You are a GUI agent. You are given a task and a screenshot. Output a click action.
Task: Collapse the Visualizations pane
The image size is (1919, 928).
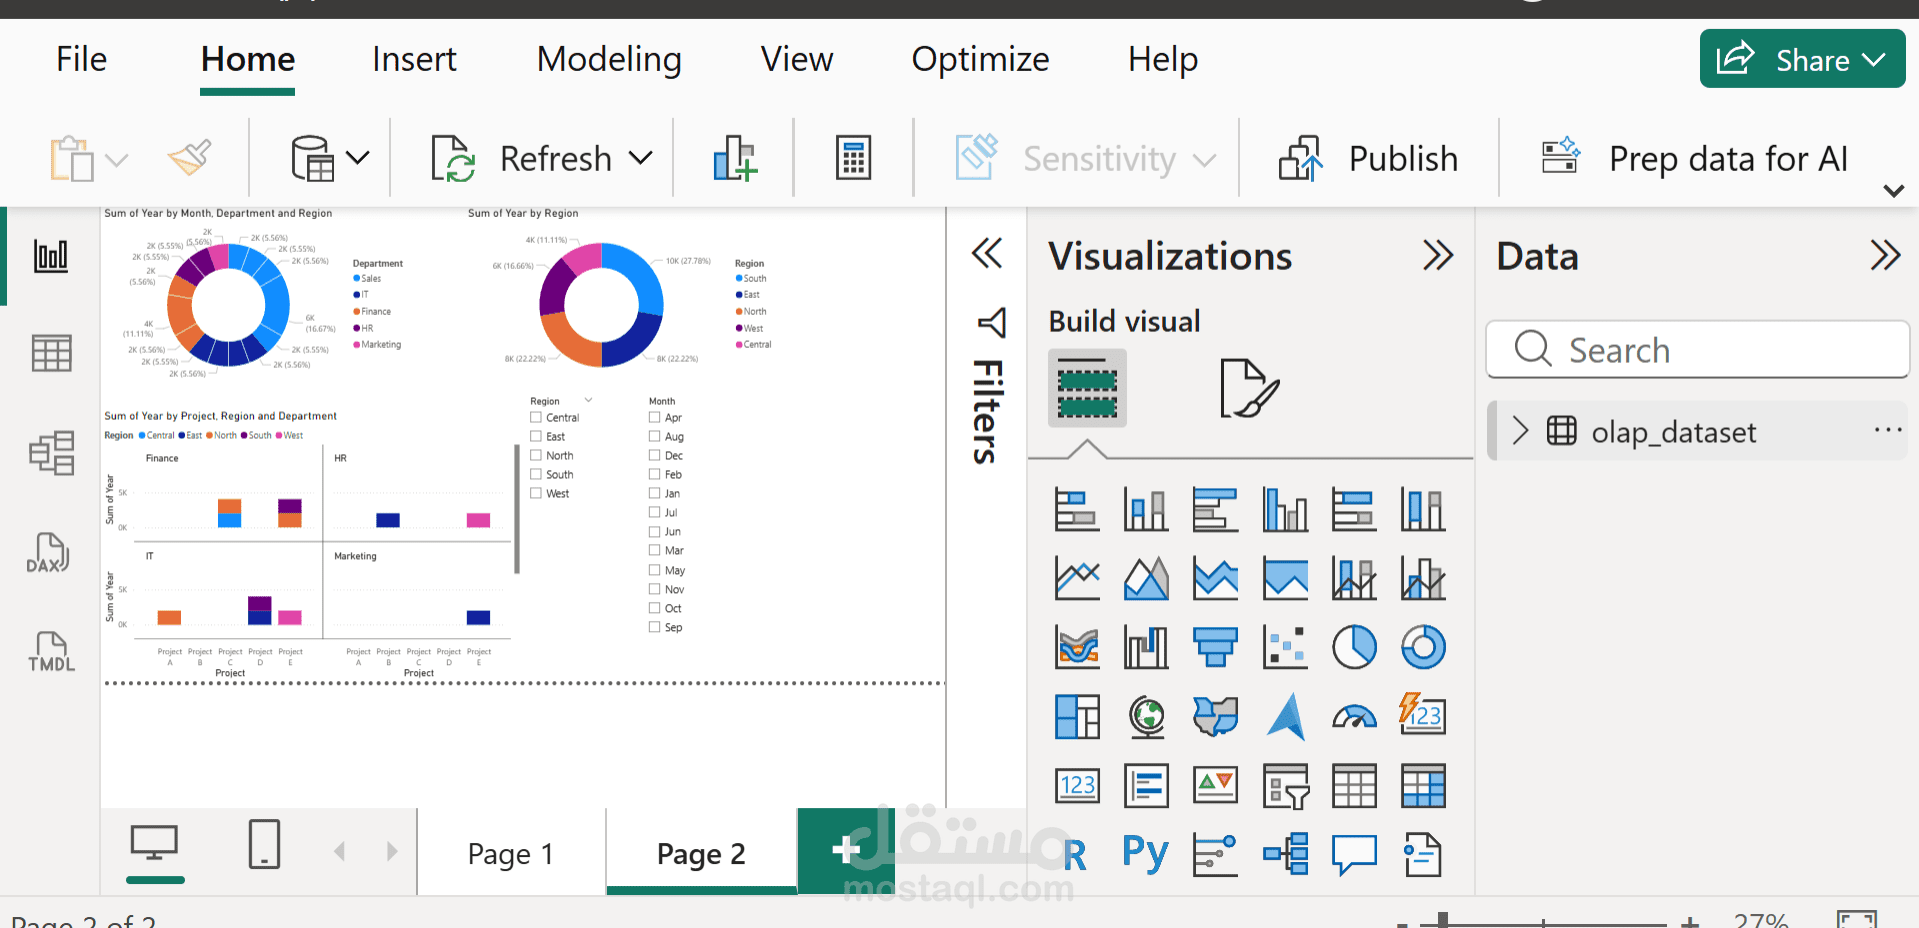point(1438,256)
